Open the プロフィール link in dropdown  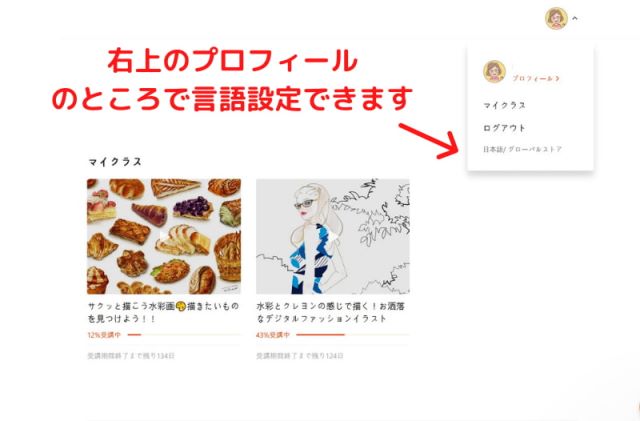(x=532, y=78)
